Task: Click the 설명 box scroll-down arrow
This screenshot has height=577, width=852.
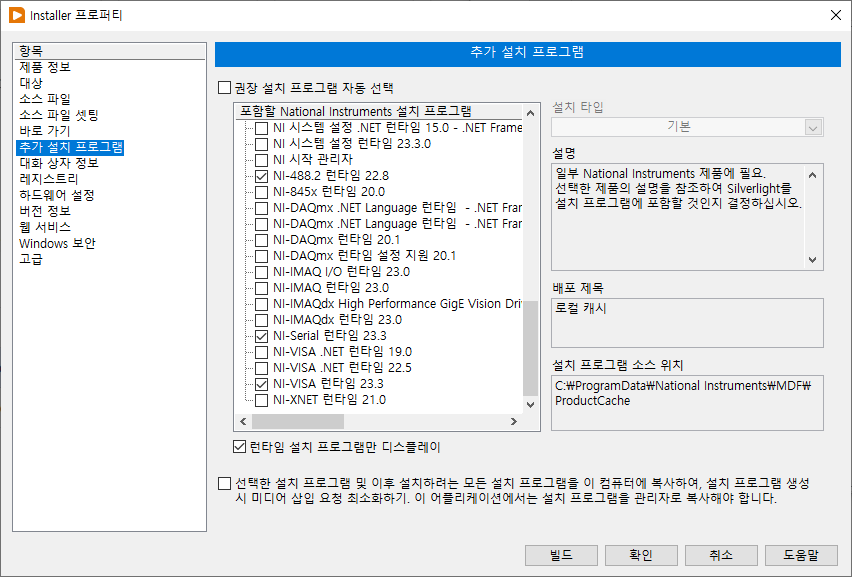Action: point(812,260)
